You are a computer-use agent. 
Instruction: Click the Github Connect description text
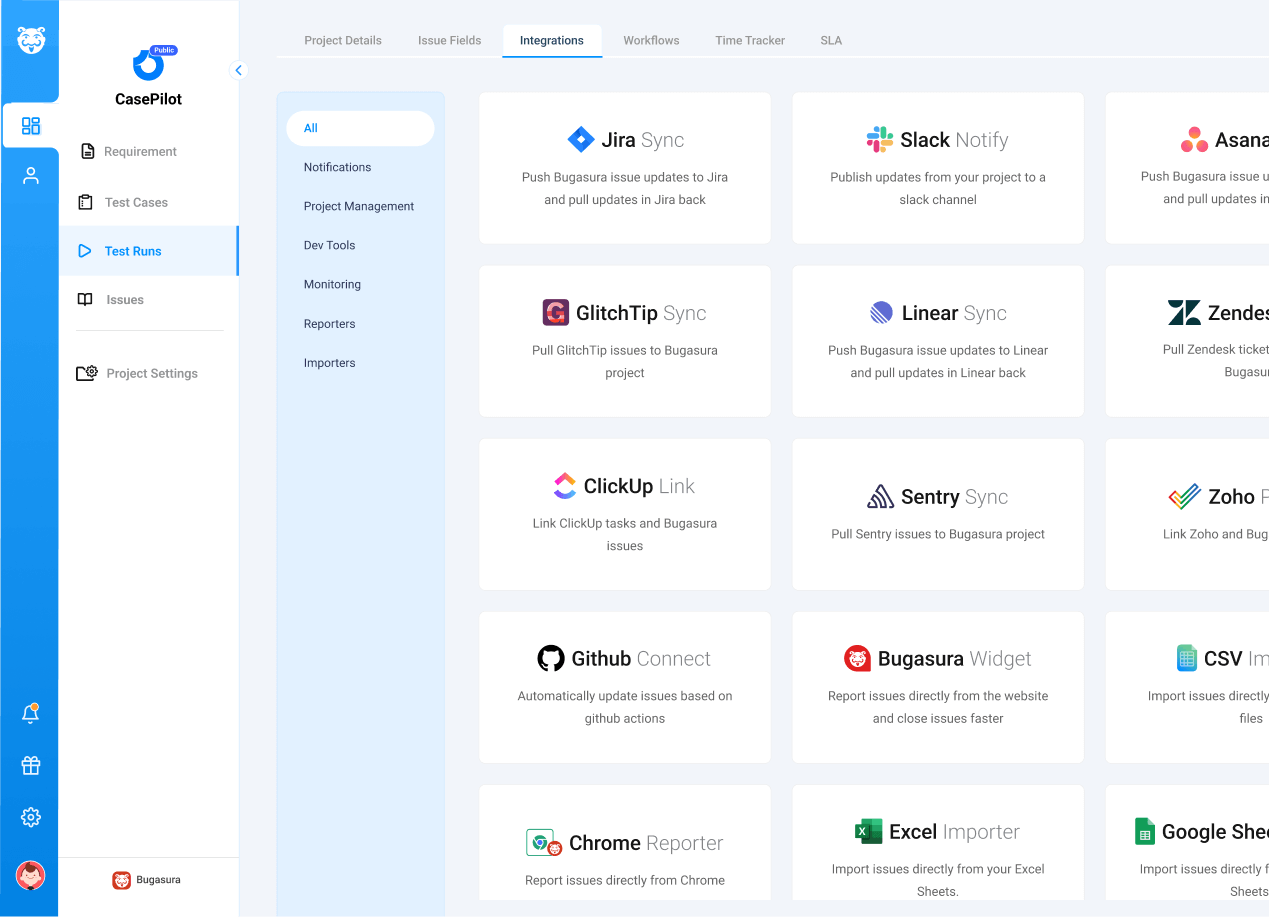point(625,707)
